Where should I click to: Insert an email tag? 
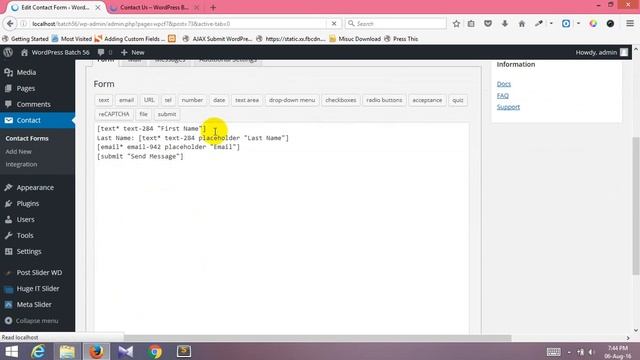126,100
